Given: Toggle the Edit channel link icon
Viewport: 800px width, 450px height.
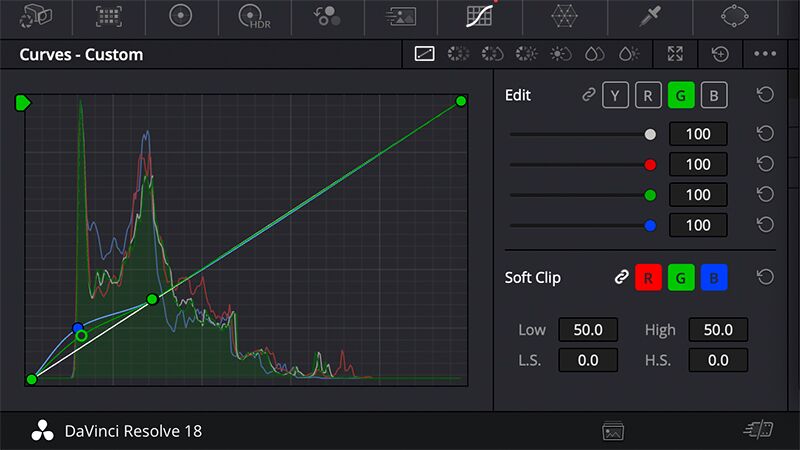Looking at the screenshot, I should [x=590, y=96].
